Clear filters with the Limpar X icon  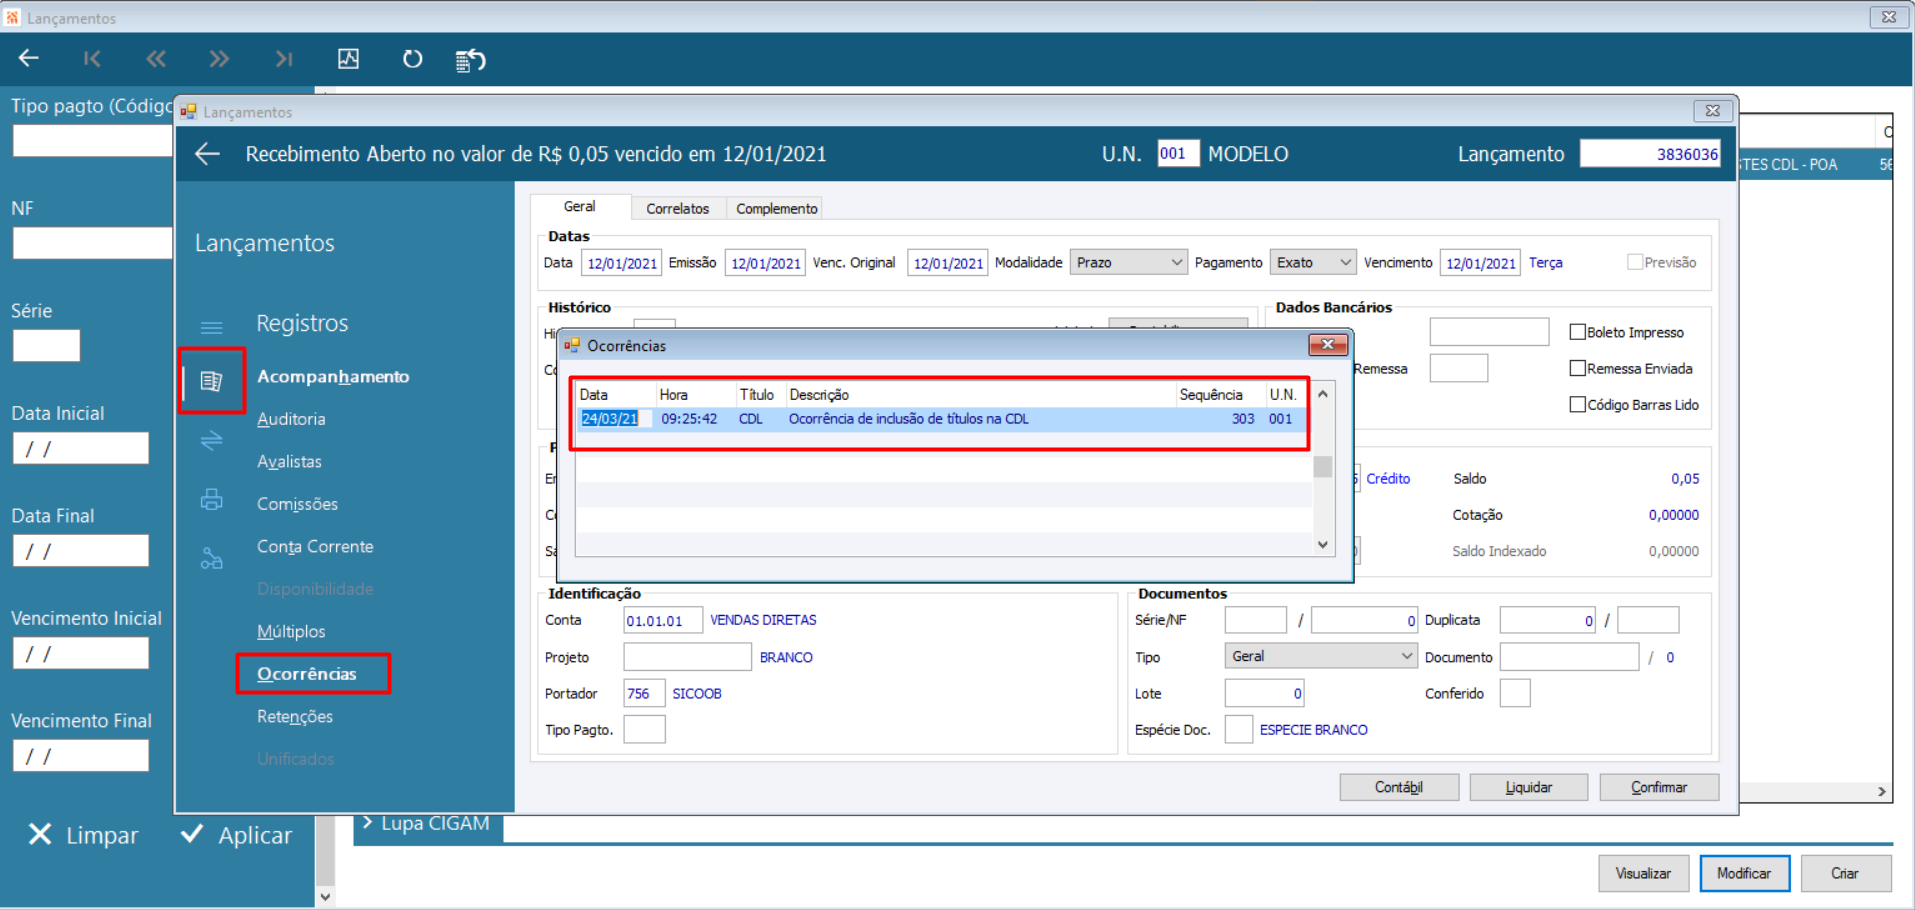pyautogui.click(x=40, y=834)
